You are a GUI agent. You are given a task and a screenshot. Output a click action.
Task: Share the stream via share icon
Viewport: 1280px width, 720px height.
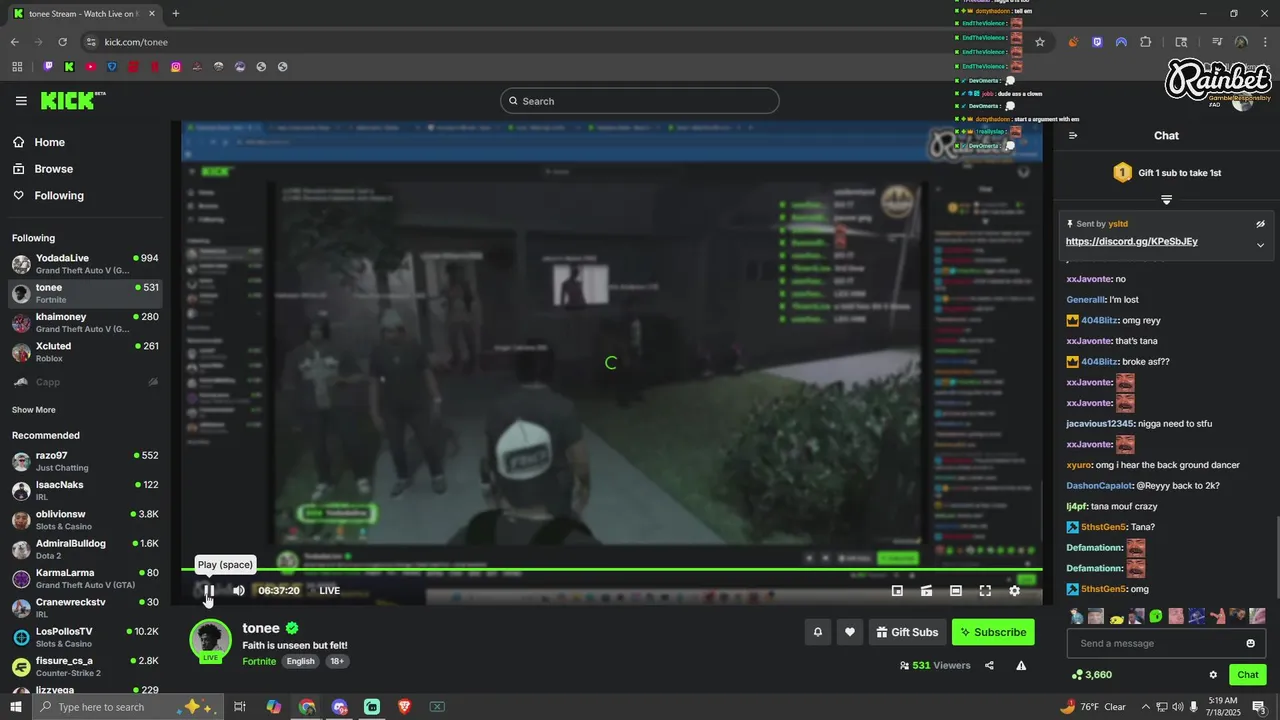coord(989,665)
